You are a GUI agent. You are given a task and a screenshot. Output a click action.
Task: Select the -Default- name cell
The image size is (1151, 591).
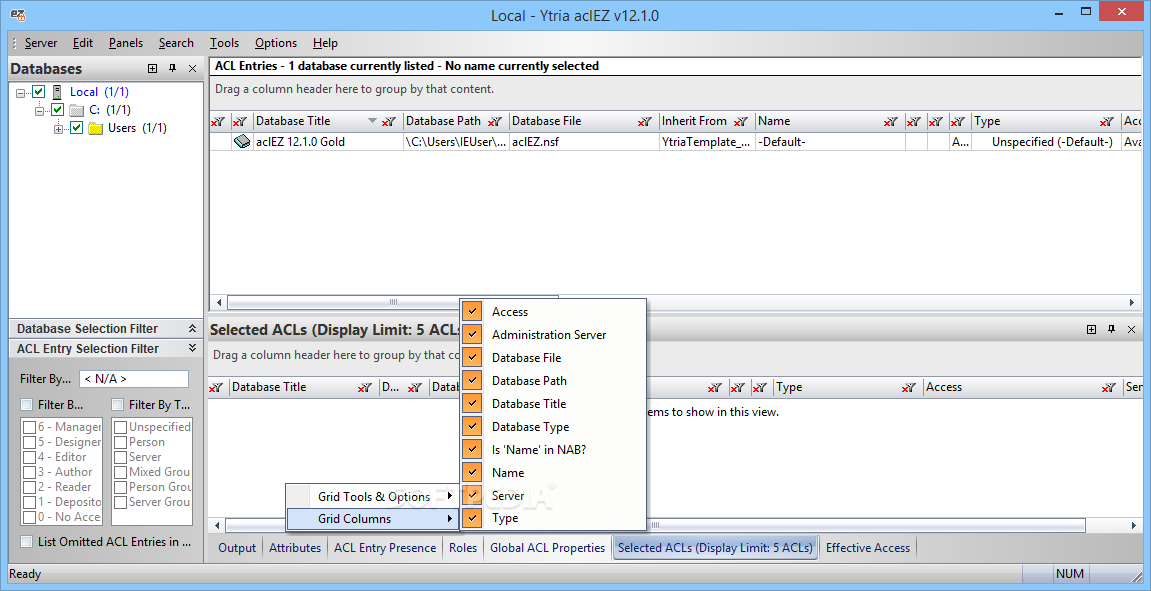coord(829,142)
